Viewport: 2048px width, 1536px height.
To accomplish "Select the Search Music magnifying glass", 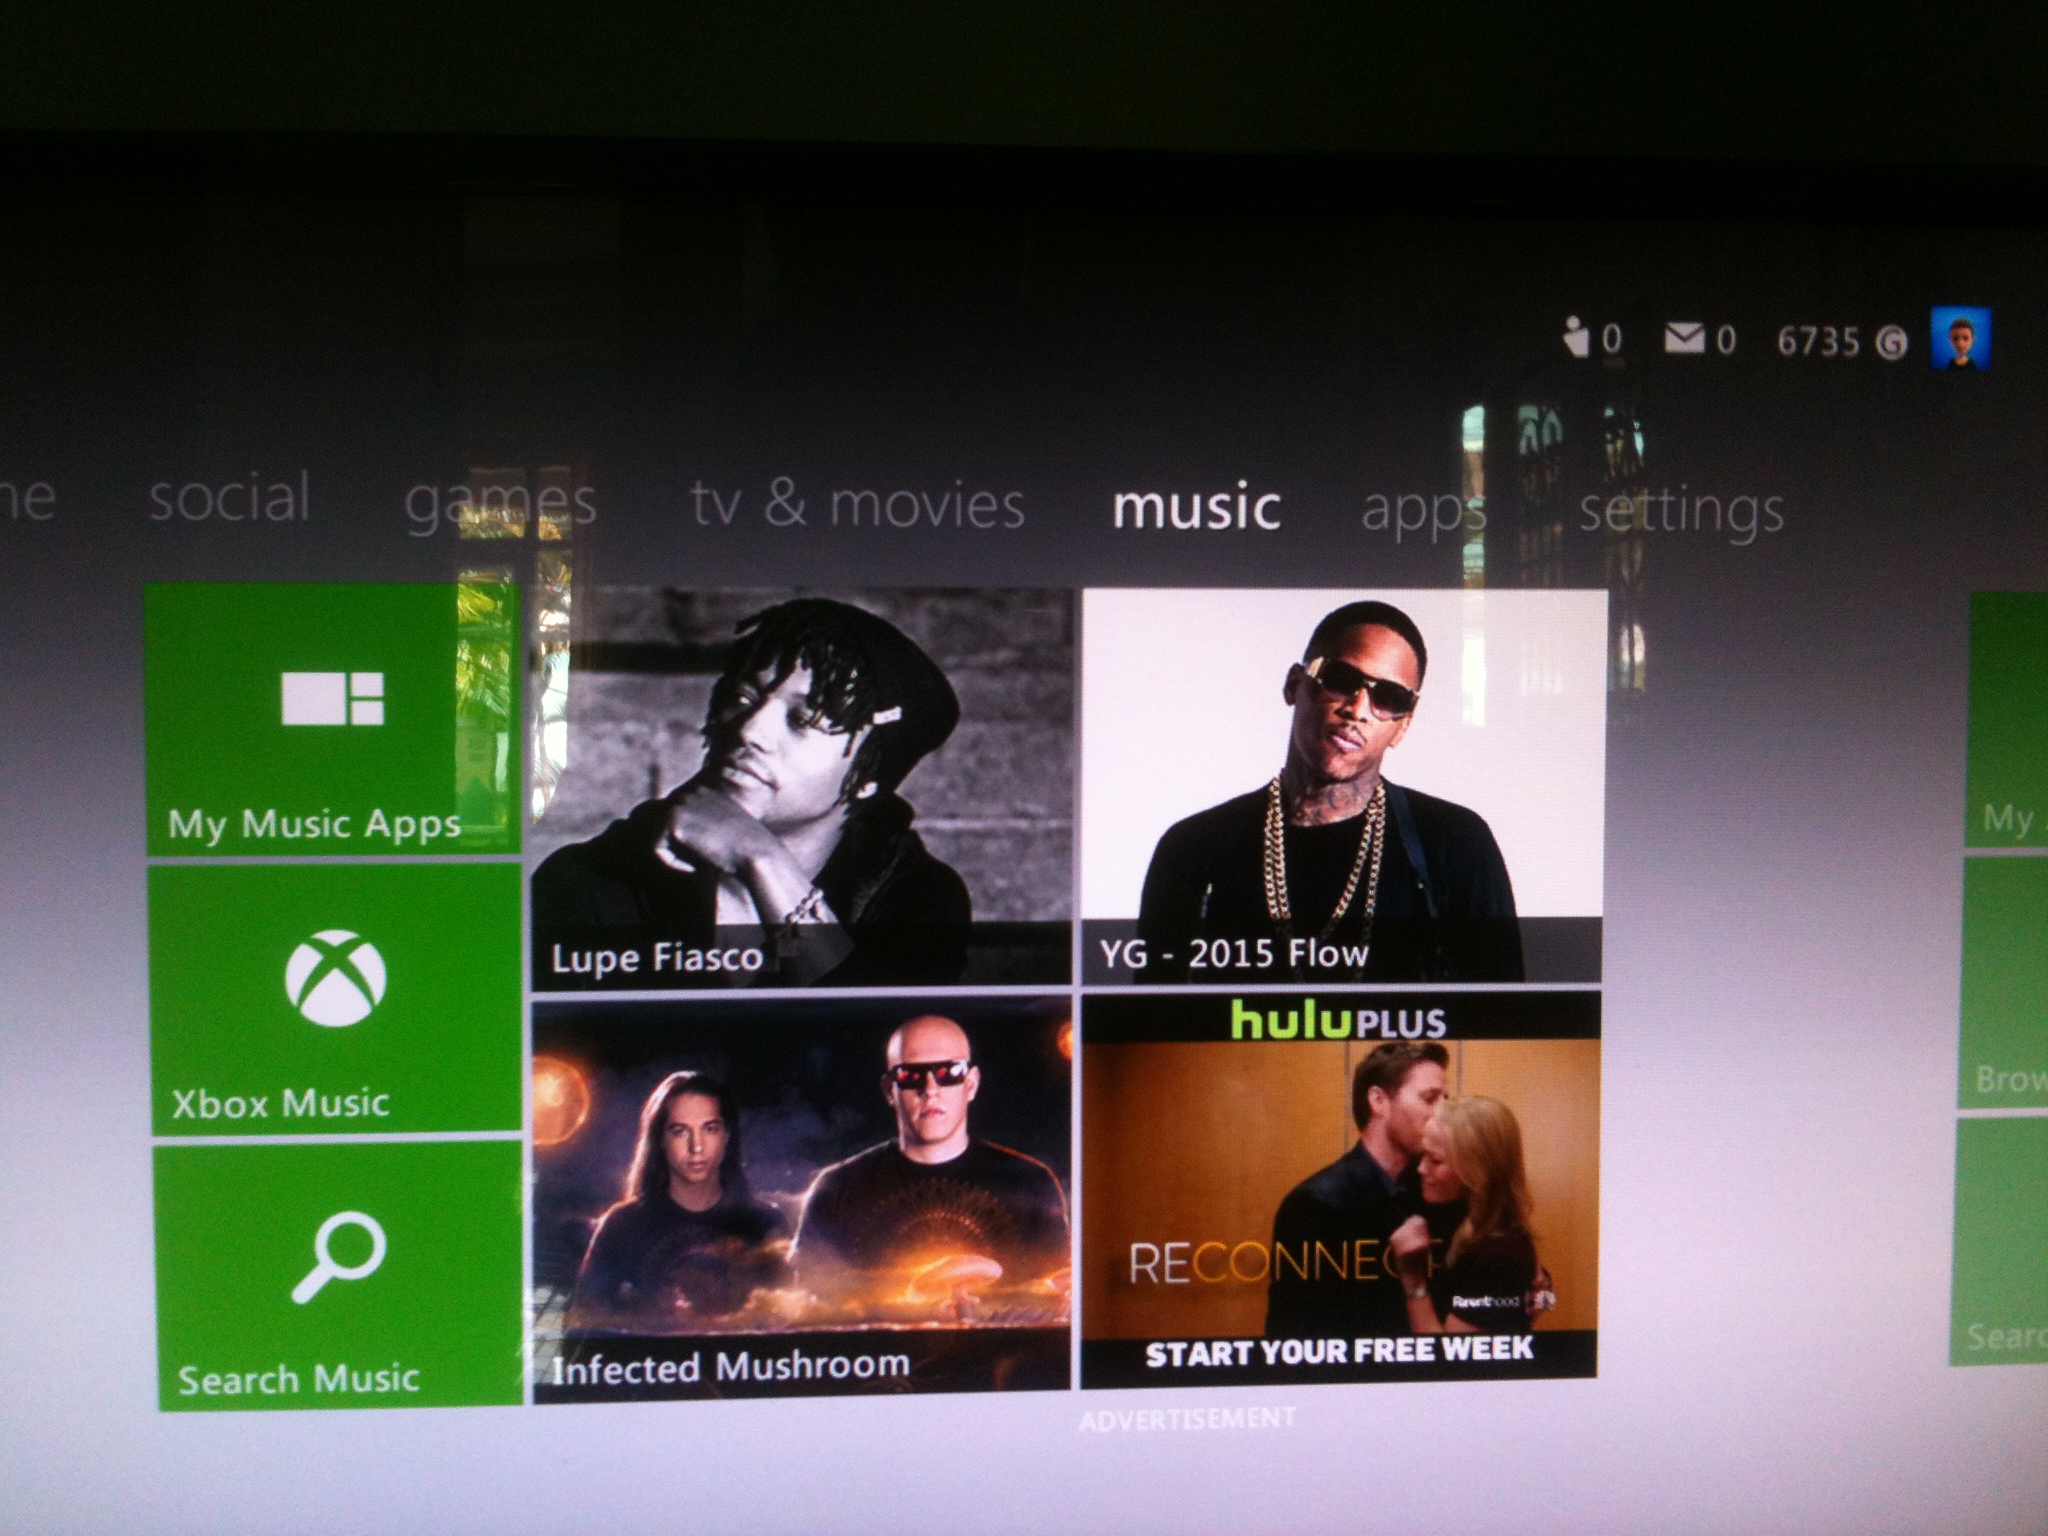I will [x=338, y=1257].
